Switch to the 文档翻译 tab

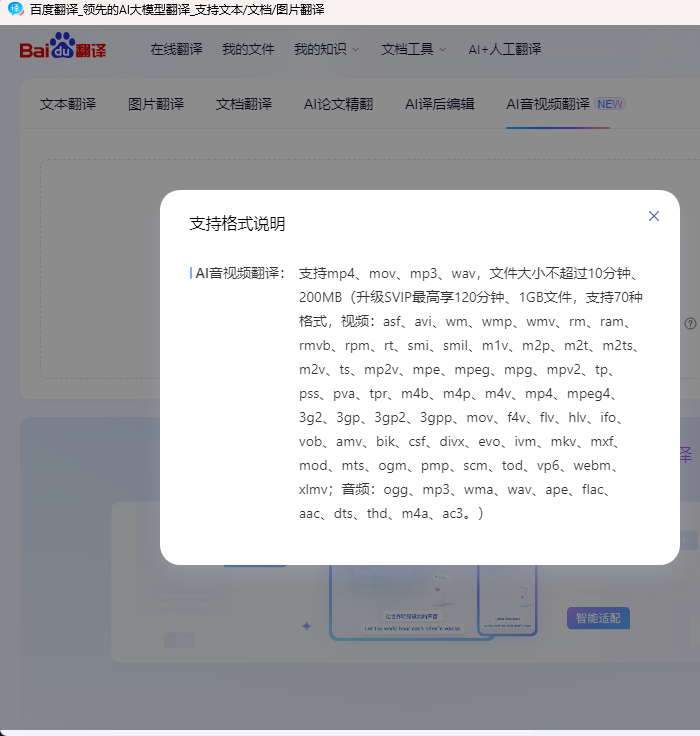pos(244,104)
